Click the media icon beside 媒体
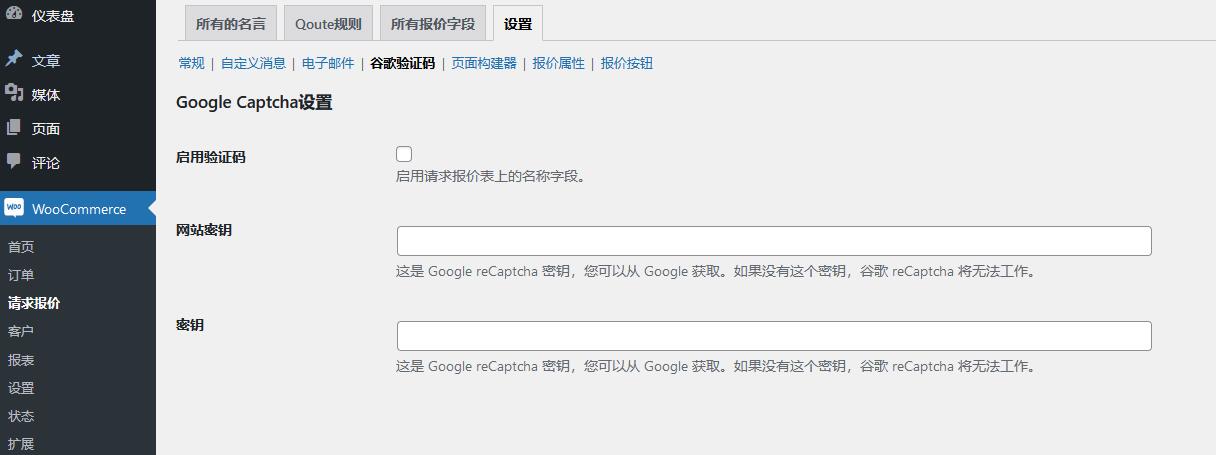 (x=14, y=94)
